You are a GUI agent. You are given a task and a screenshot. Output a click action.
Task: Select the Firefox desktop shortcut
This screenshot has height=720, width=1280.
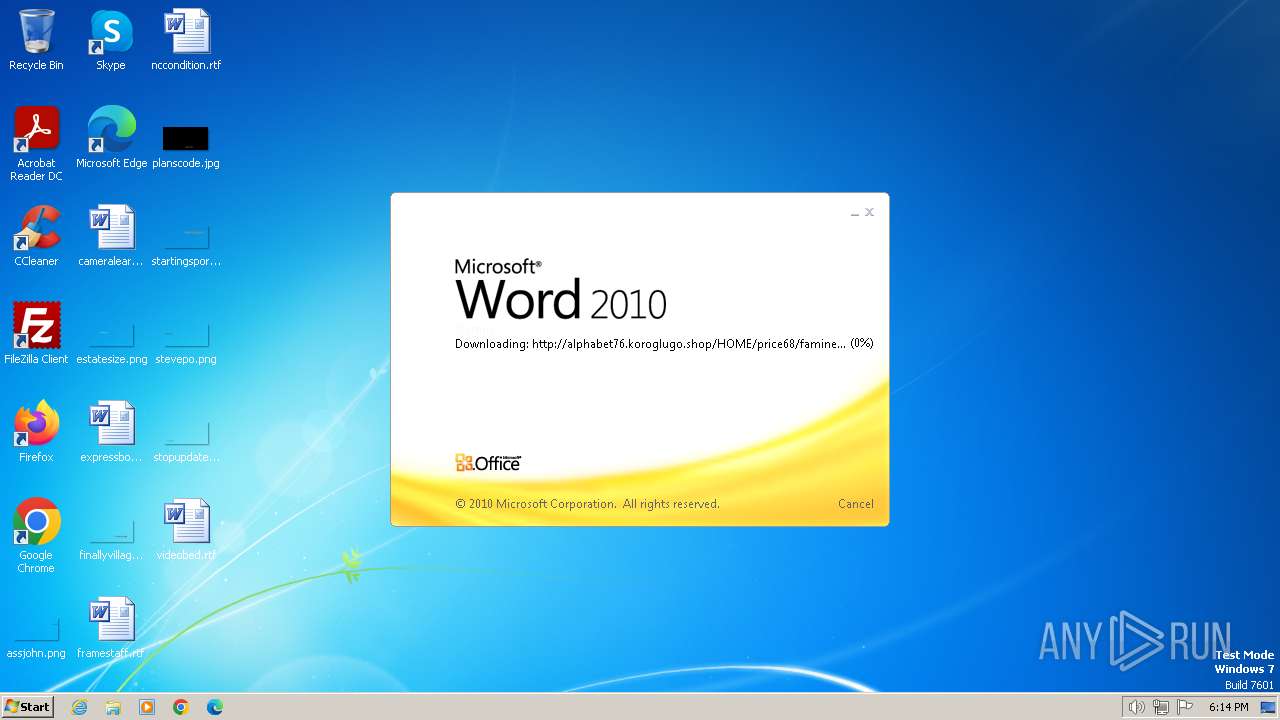[36, 432]
